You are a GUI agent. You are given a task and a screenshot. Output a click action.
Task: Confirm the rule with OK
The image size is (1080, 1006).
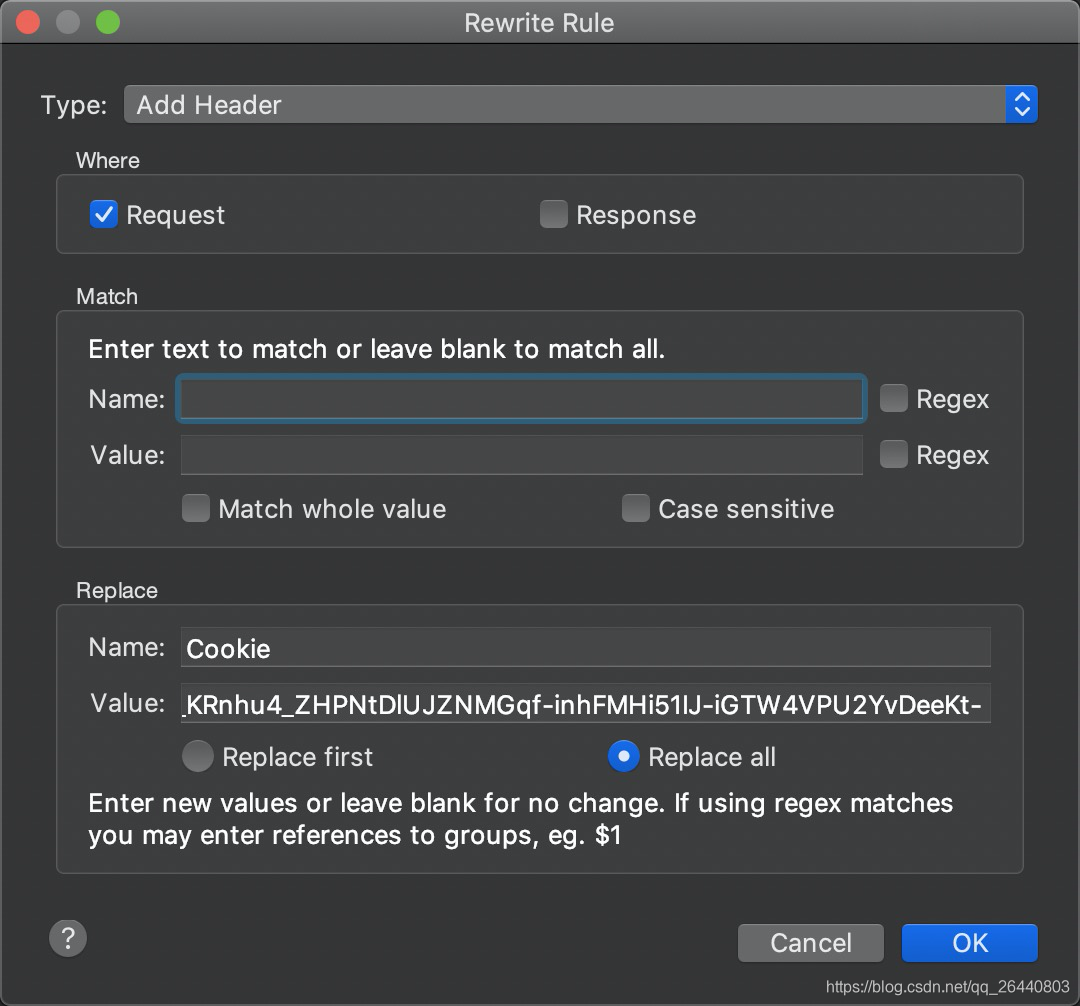[x=970, y=943]
